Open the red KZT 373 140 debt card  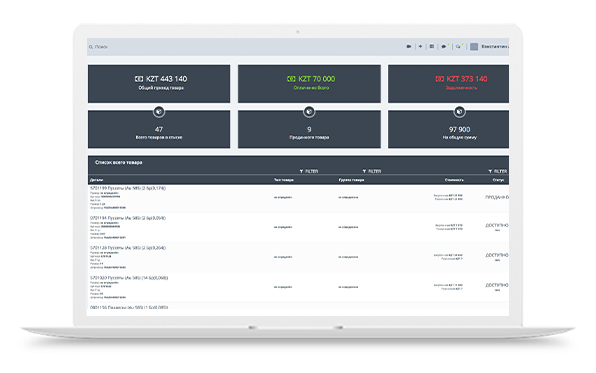449,84
